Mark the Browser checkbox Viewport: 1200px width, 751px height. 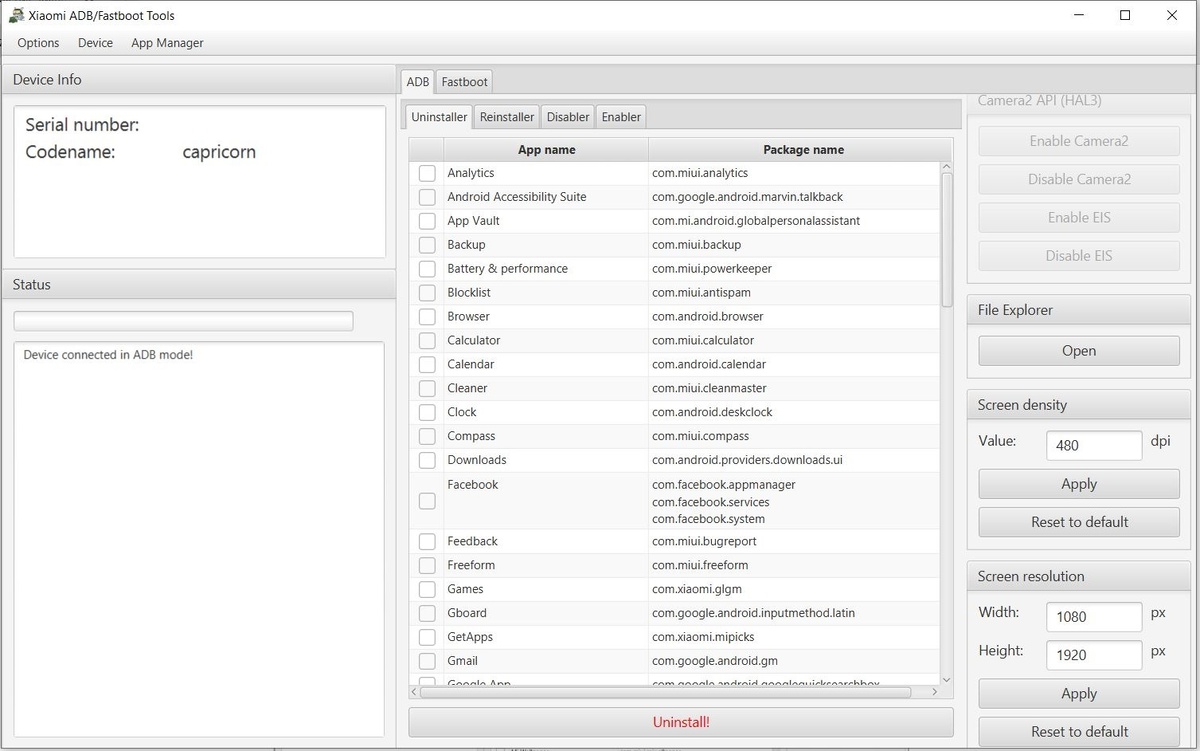pos(427,317)
